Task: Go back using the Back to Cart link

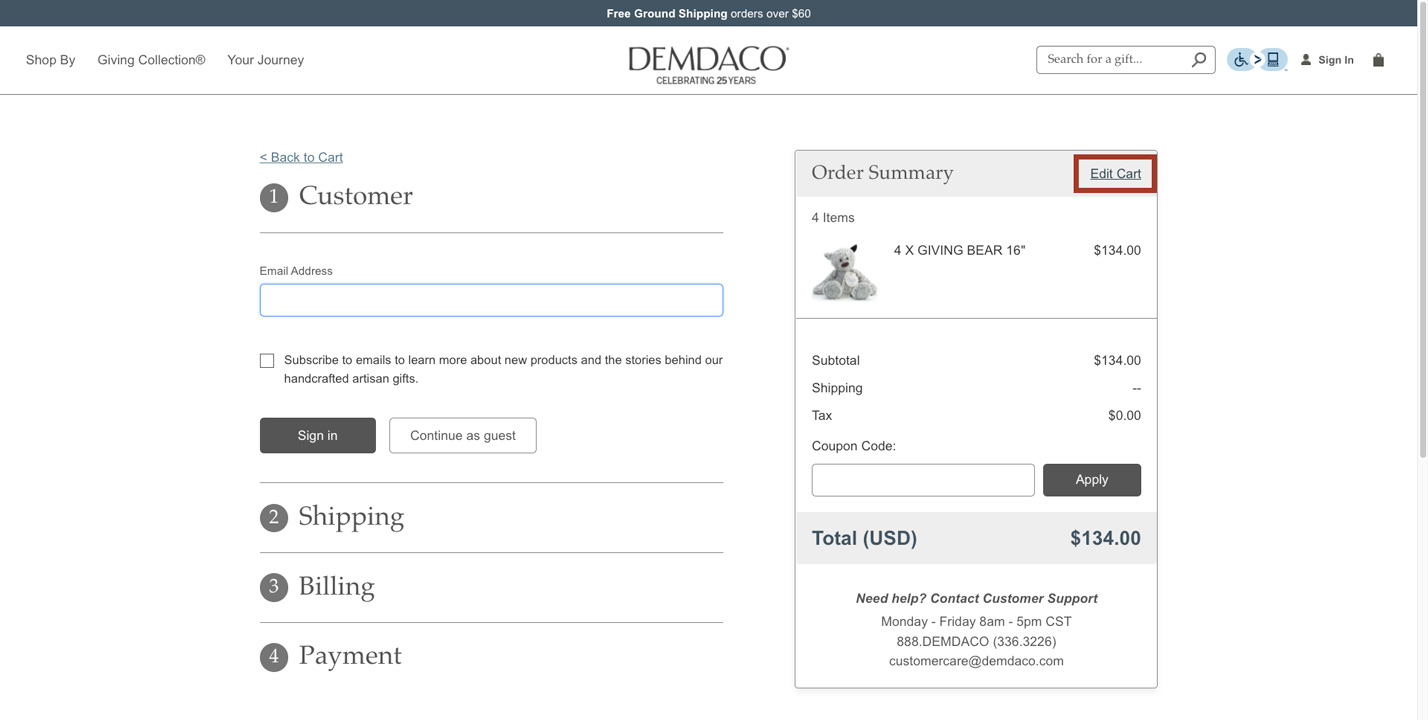Action: tap(300, 157)
